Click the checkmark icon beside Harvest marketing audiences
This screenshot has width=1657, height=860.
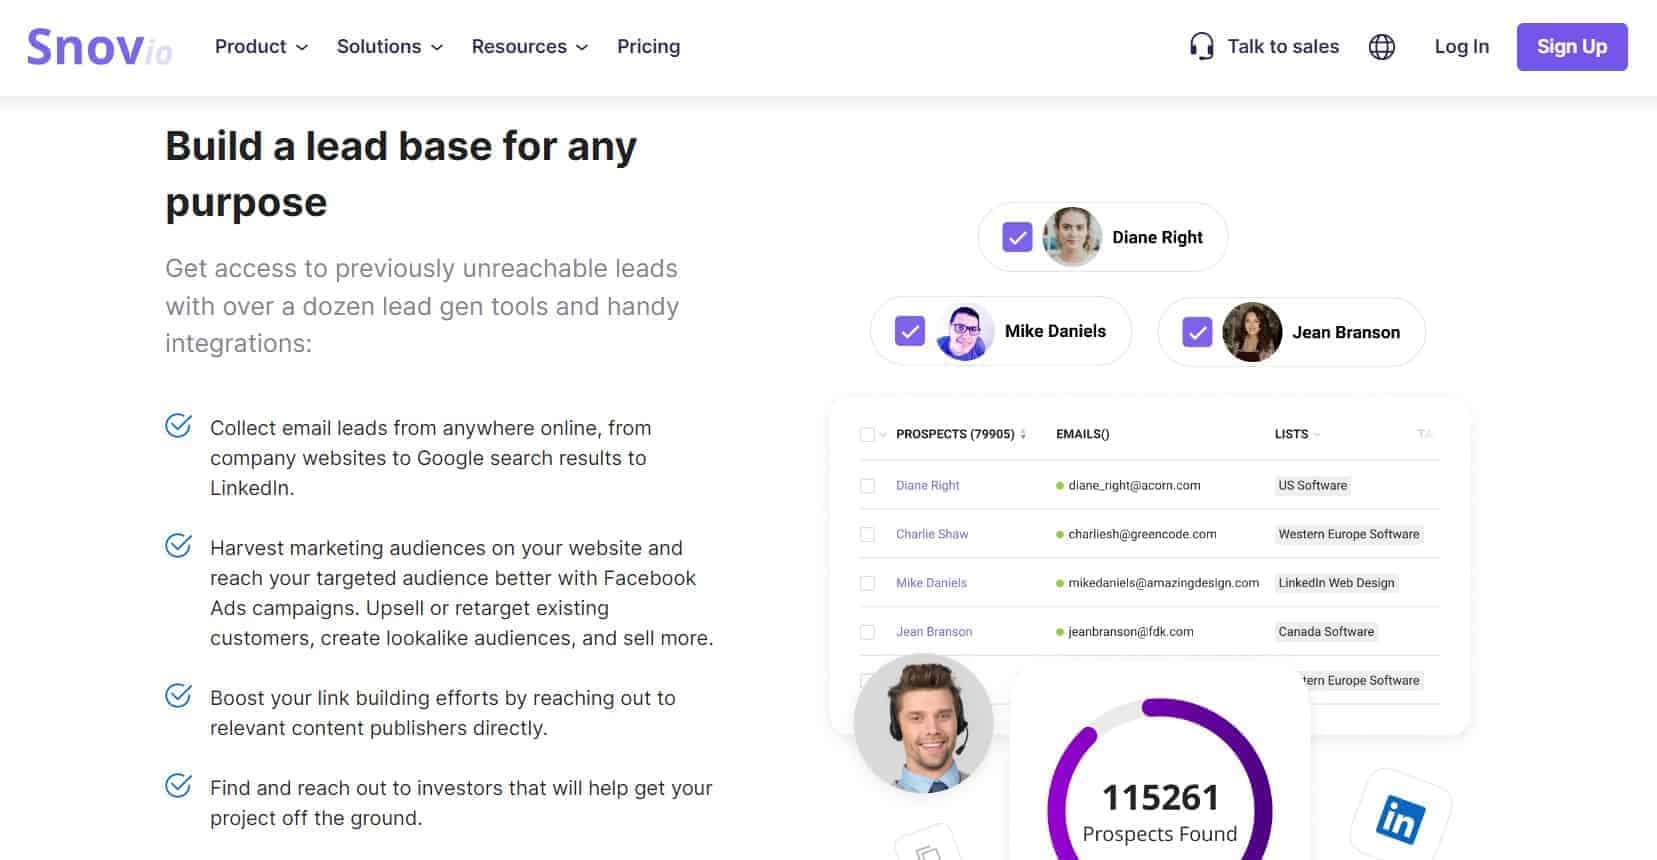pyautogui.click(x=178, y=546)
